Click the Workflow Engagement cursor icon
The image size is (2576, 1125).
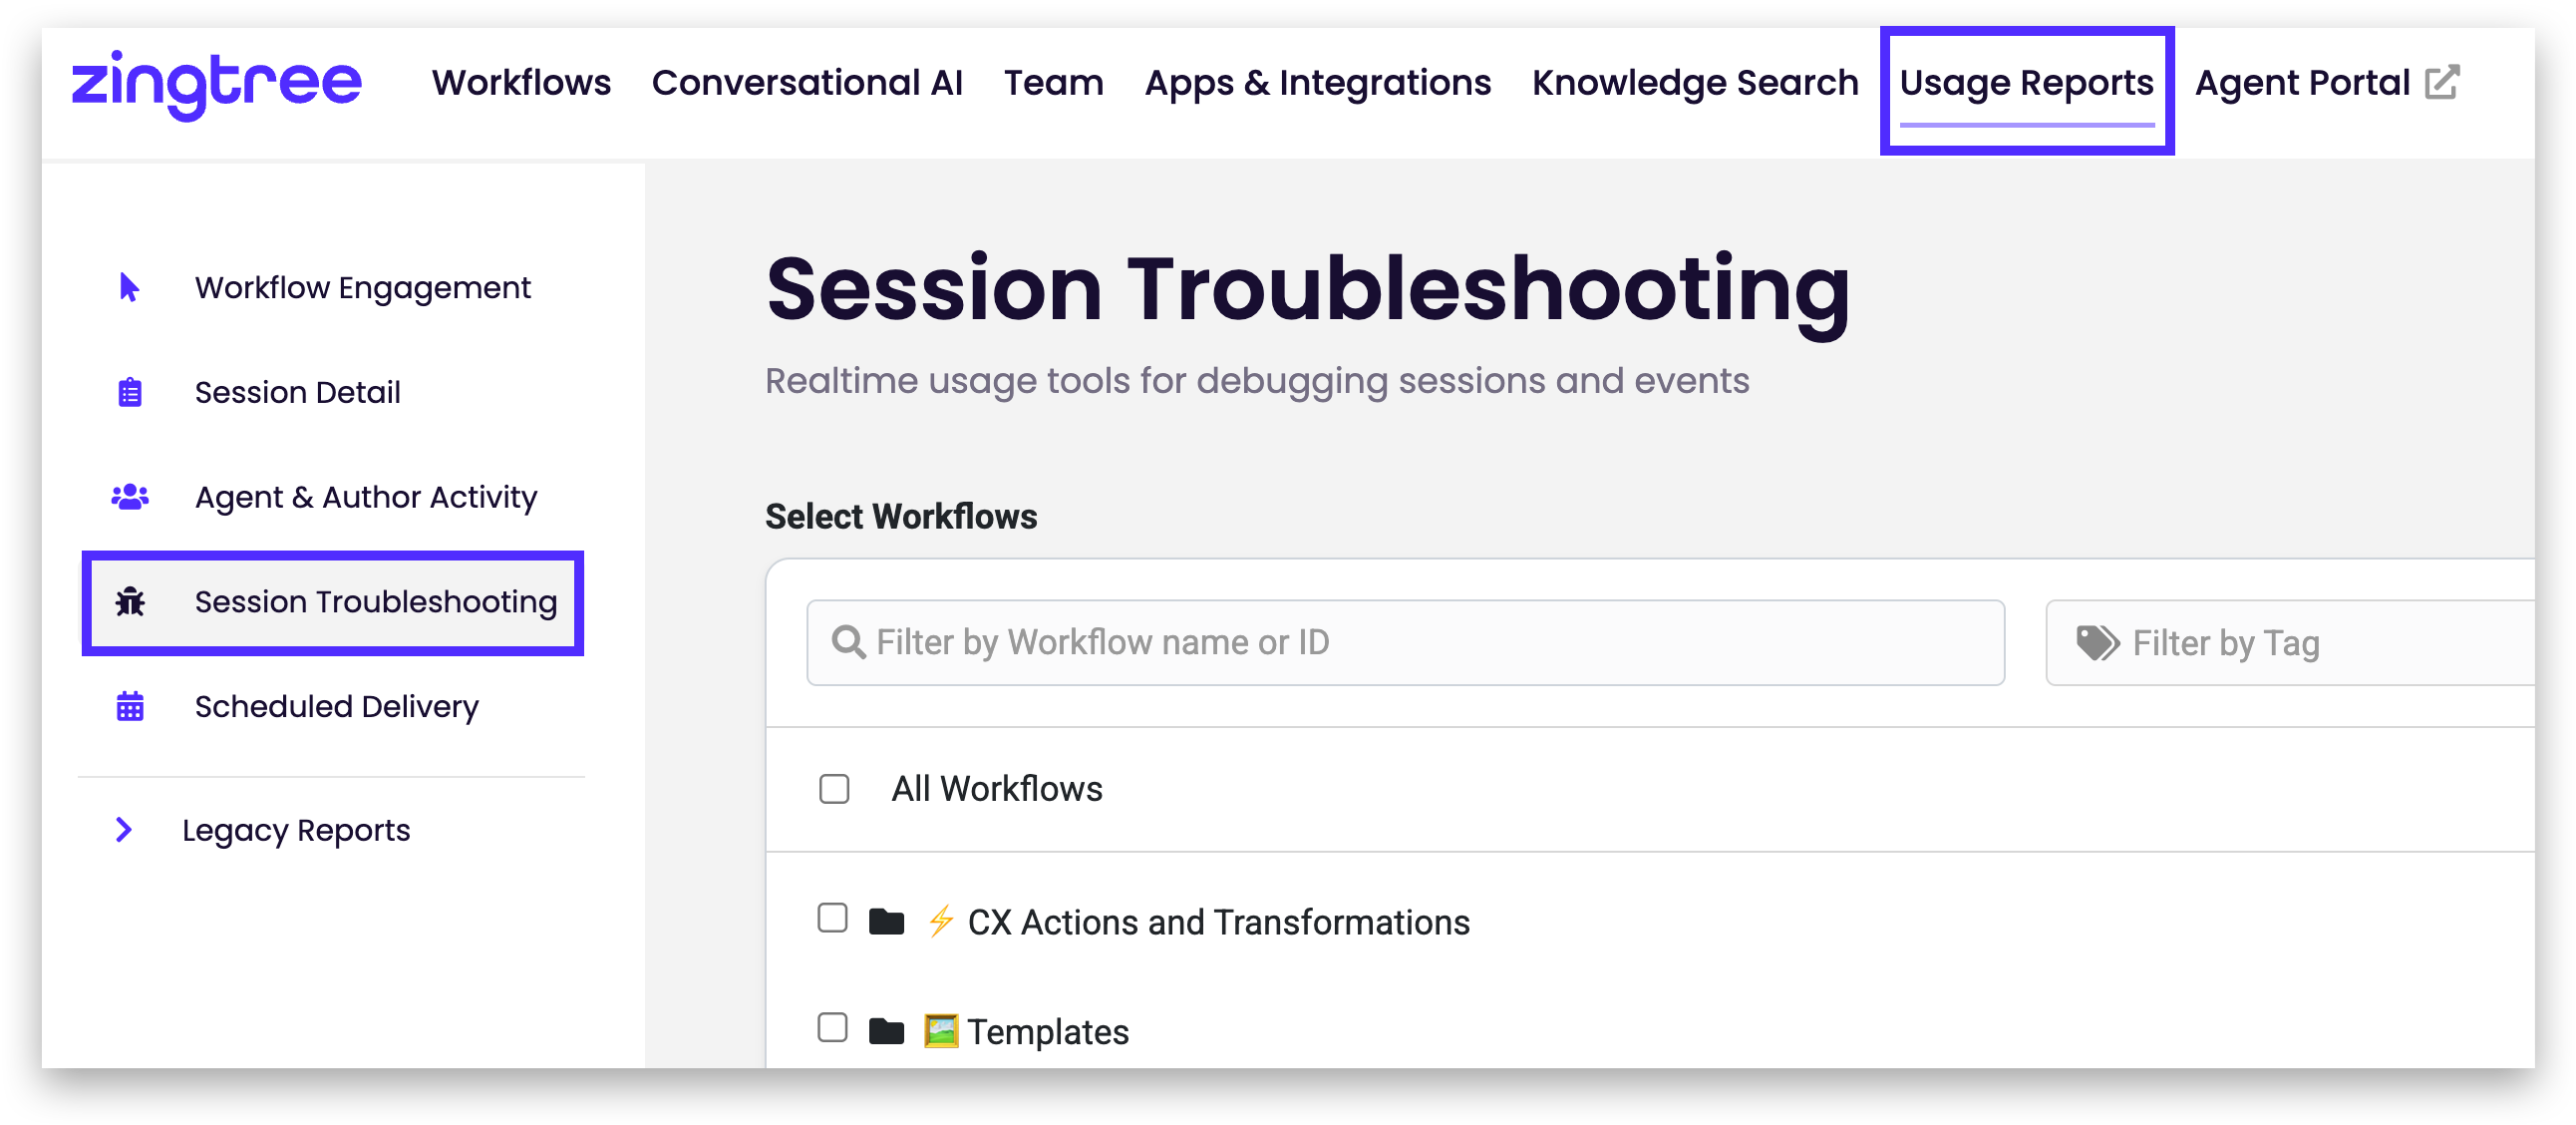coord(129,288)
